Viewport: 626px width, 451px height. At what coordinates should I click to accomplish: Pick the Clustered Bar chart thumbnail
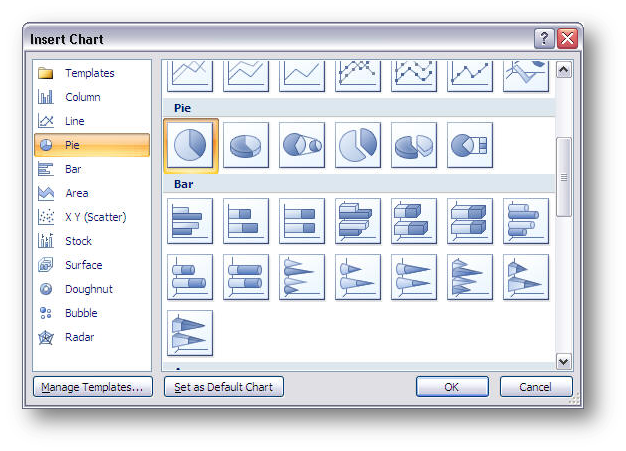(190, 221)
